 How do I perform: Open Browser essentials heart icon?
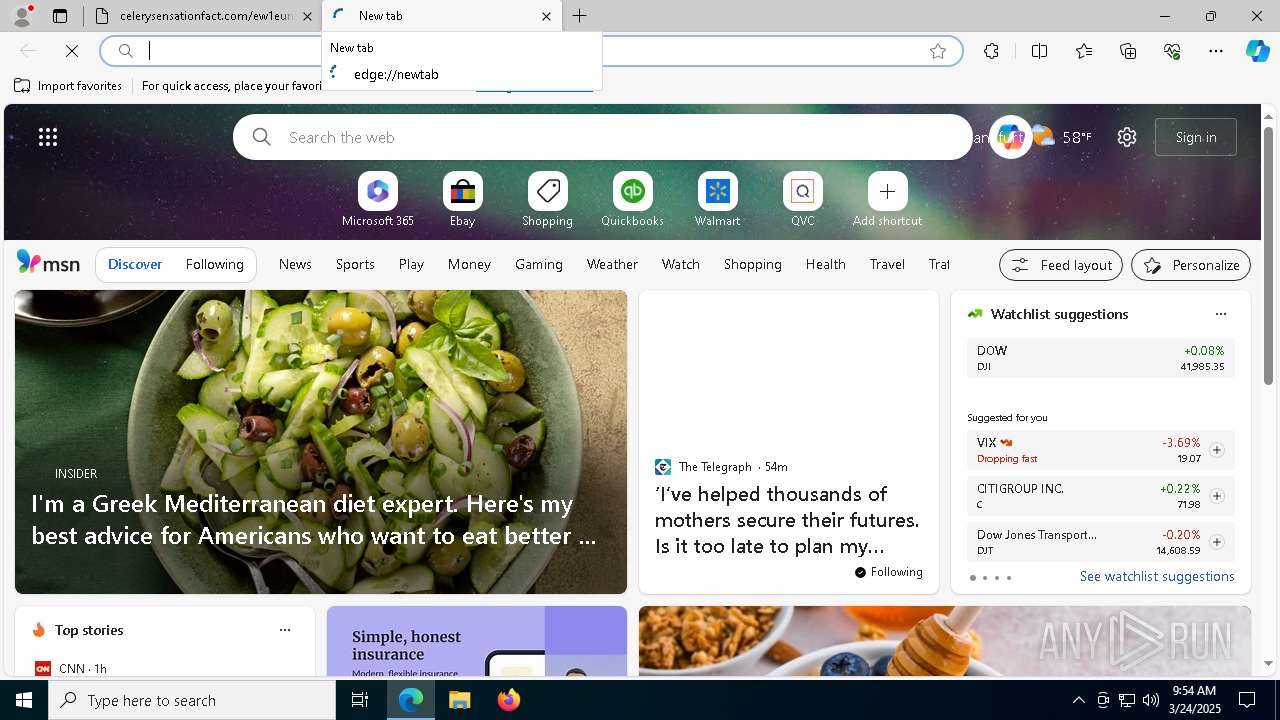pos(1172,51)
